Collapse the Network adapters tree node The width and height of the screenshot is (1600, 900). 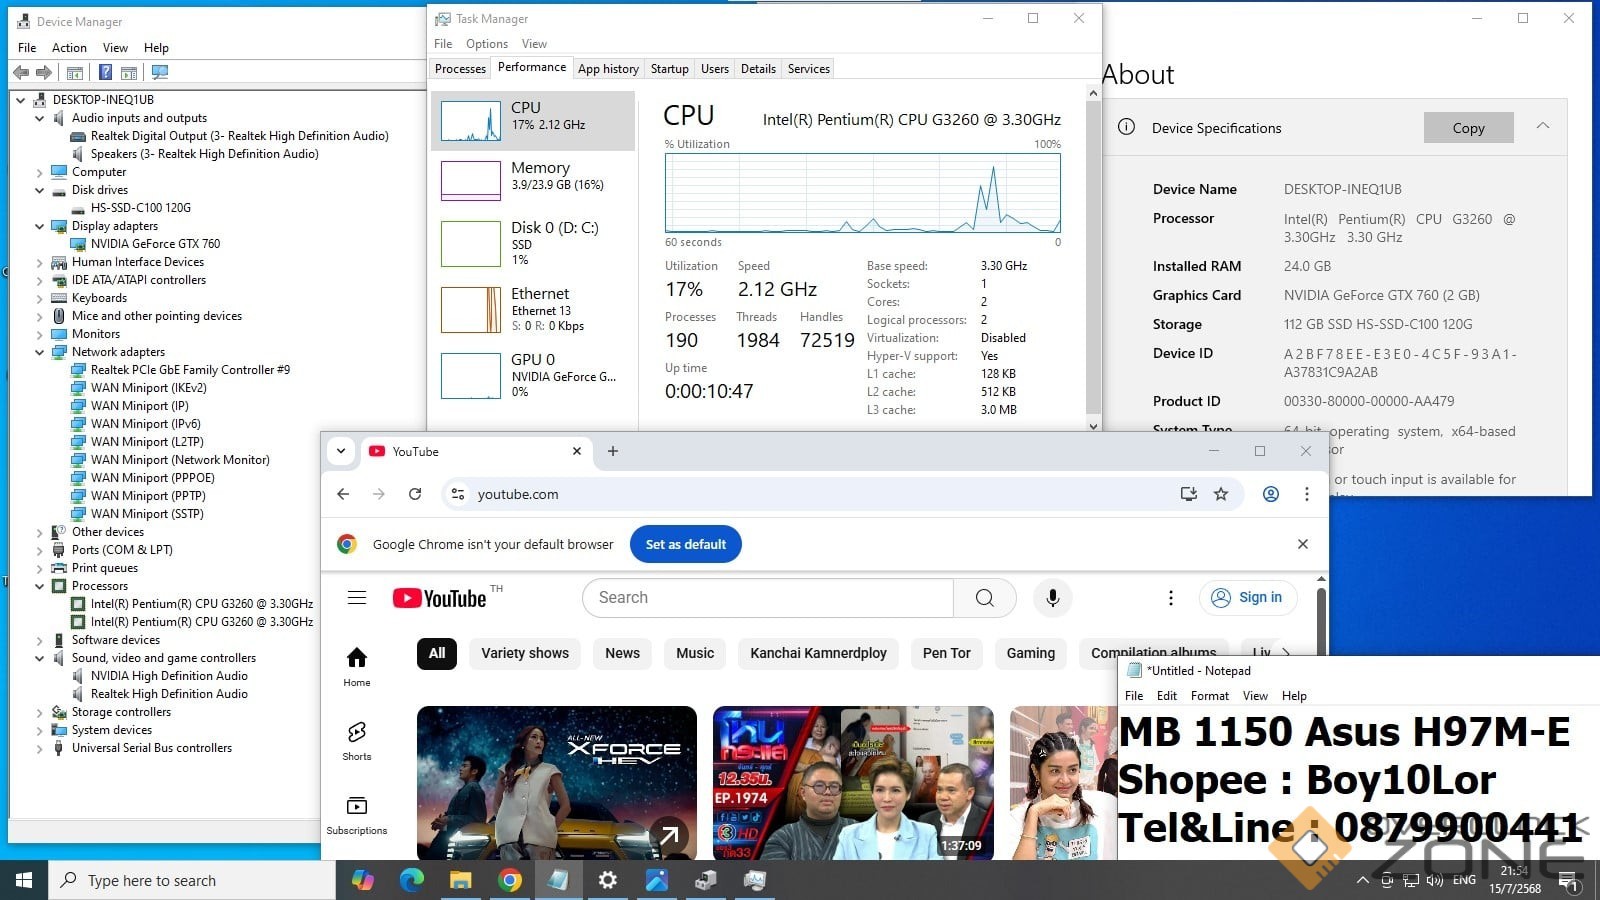click(x=40, y=352)
